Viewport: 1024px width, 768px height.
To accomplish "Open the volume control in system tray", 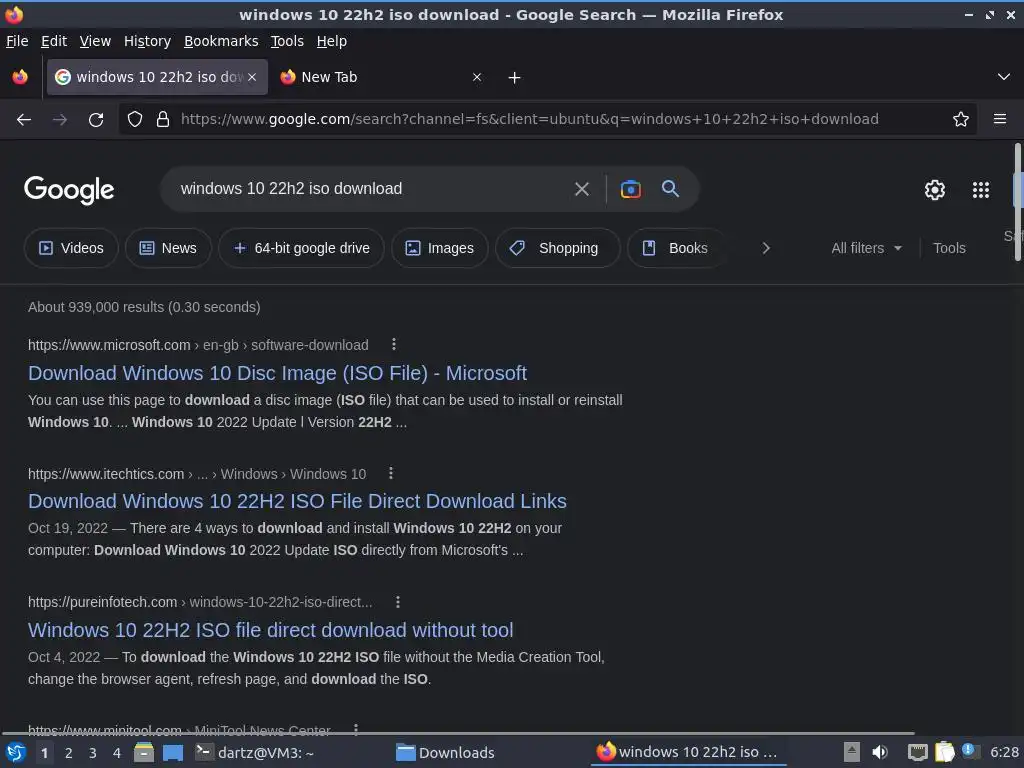I will point(880,752).
